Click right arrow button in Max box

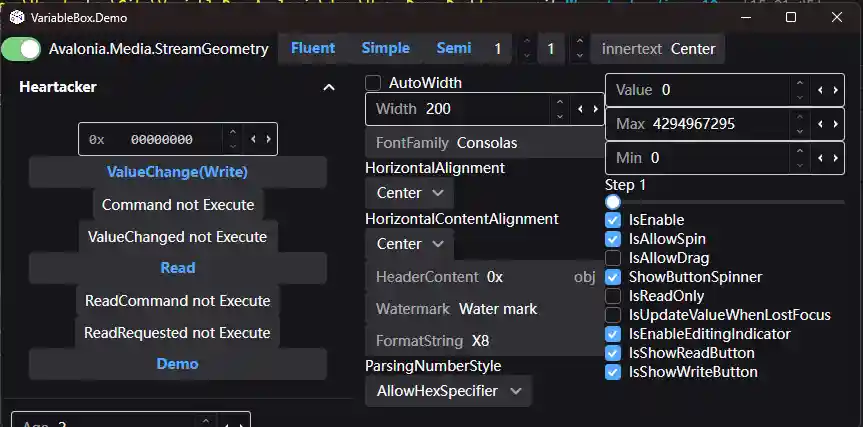pos(834,124)
